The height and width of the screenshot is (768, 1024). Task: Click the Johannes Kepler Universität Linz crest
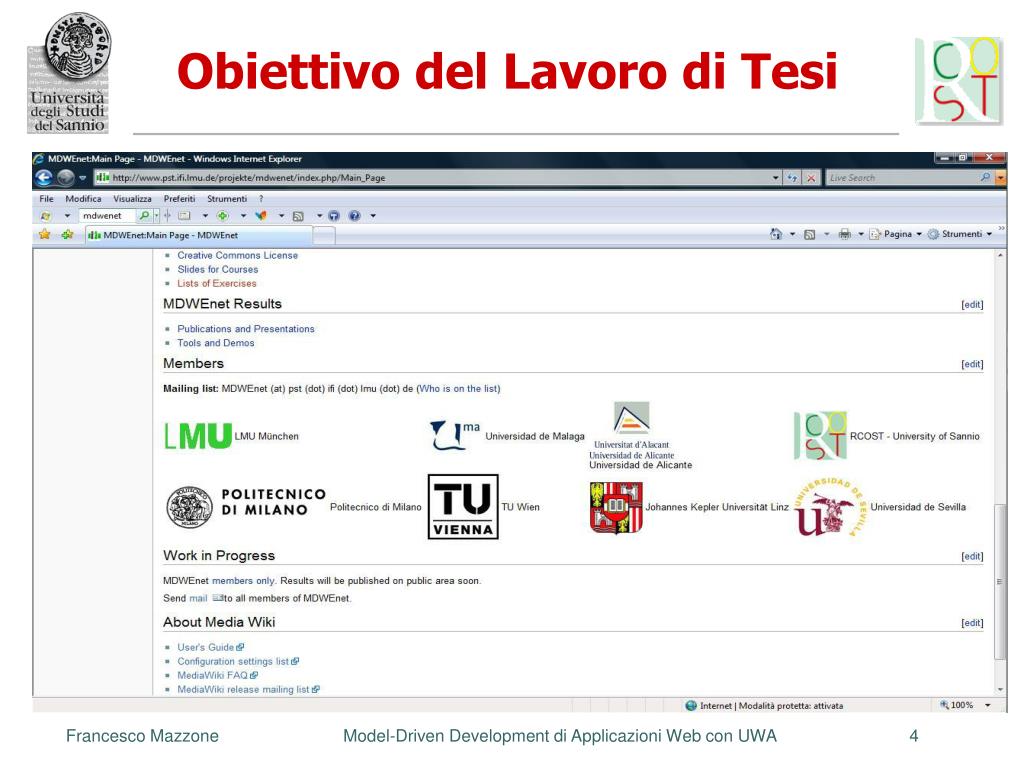(x=616, y=507)
